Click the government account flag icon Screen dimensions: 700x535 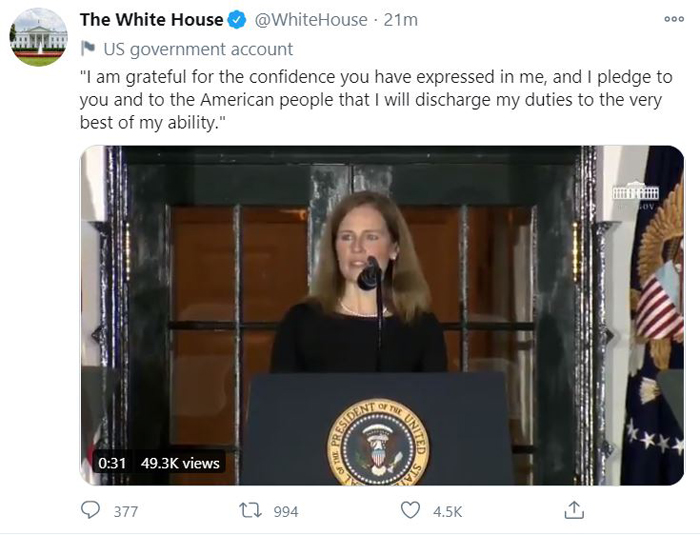pyautogui.click(x=88, y=49)
